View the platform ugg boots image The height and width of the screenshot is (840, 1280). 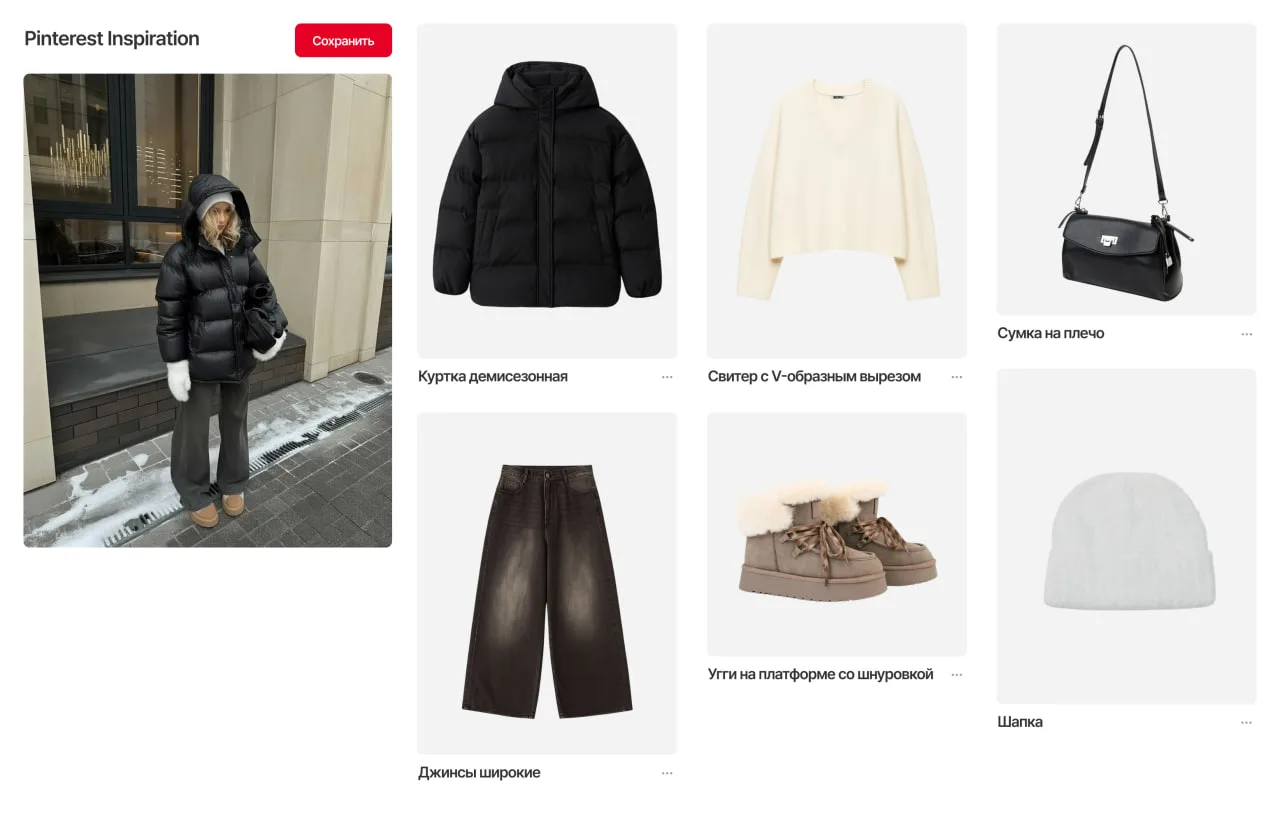click(x=837, y=534)
